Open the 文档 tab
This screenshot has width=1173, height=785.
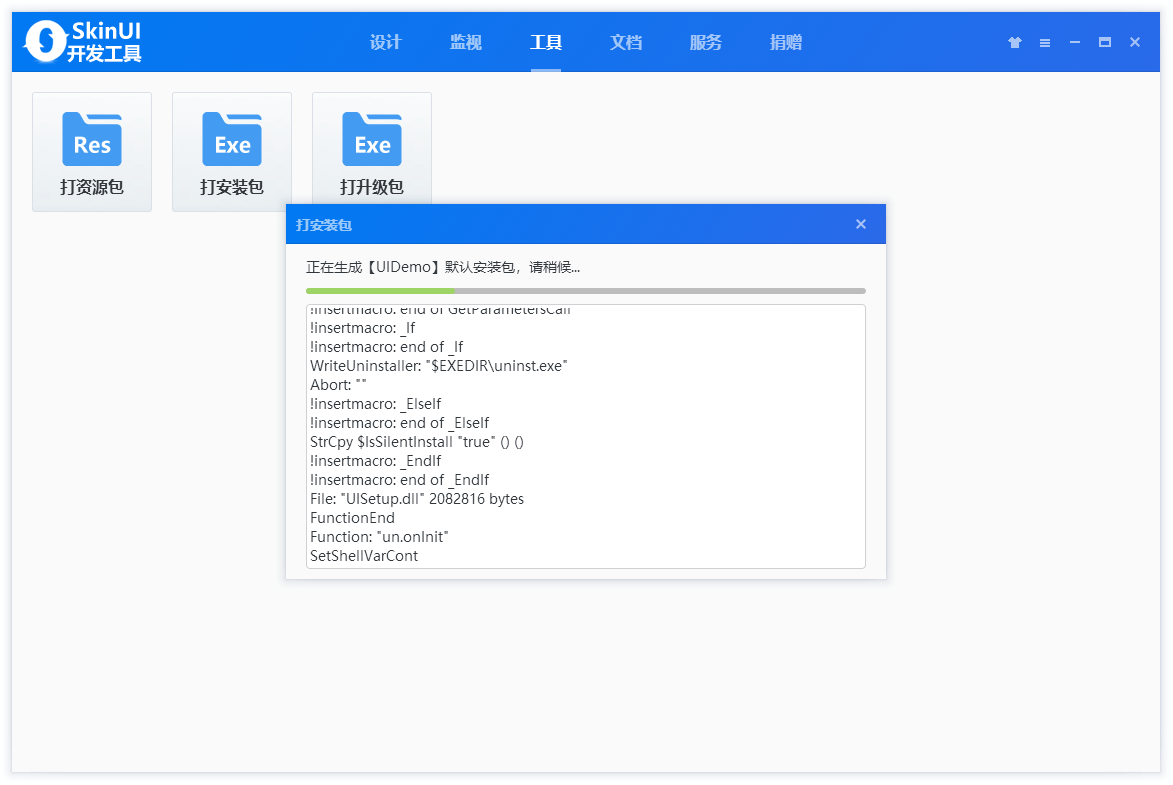pos(626,43)
